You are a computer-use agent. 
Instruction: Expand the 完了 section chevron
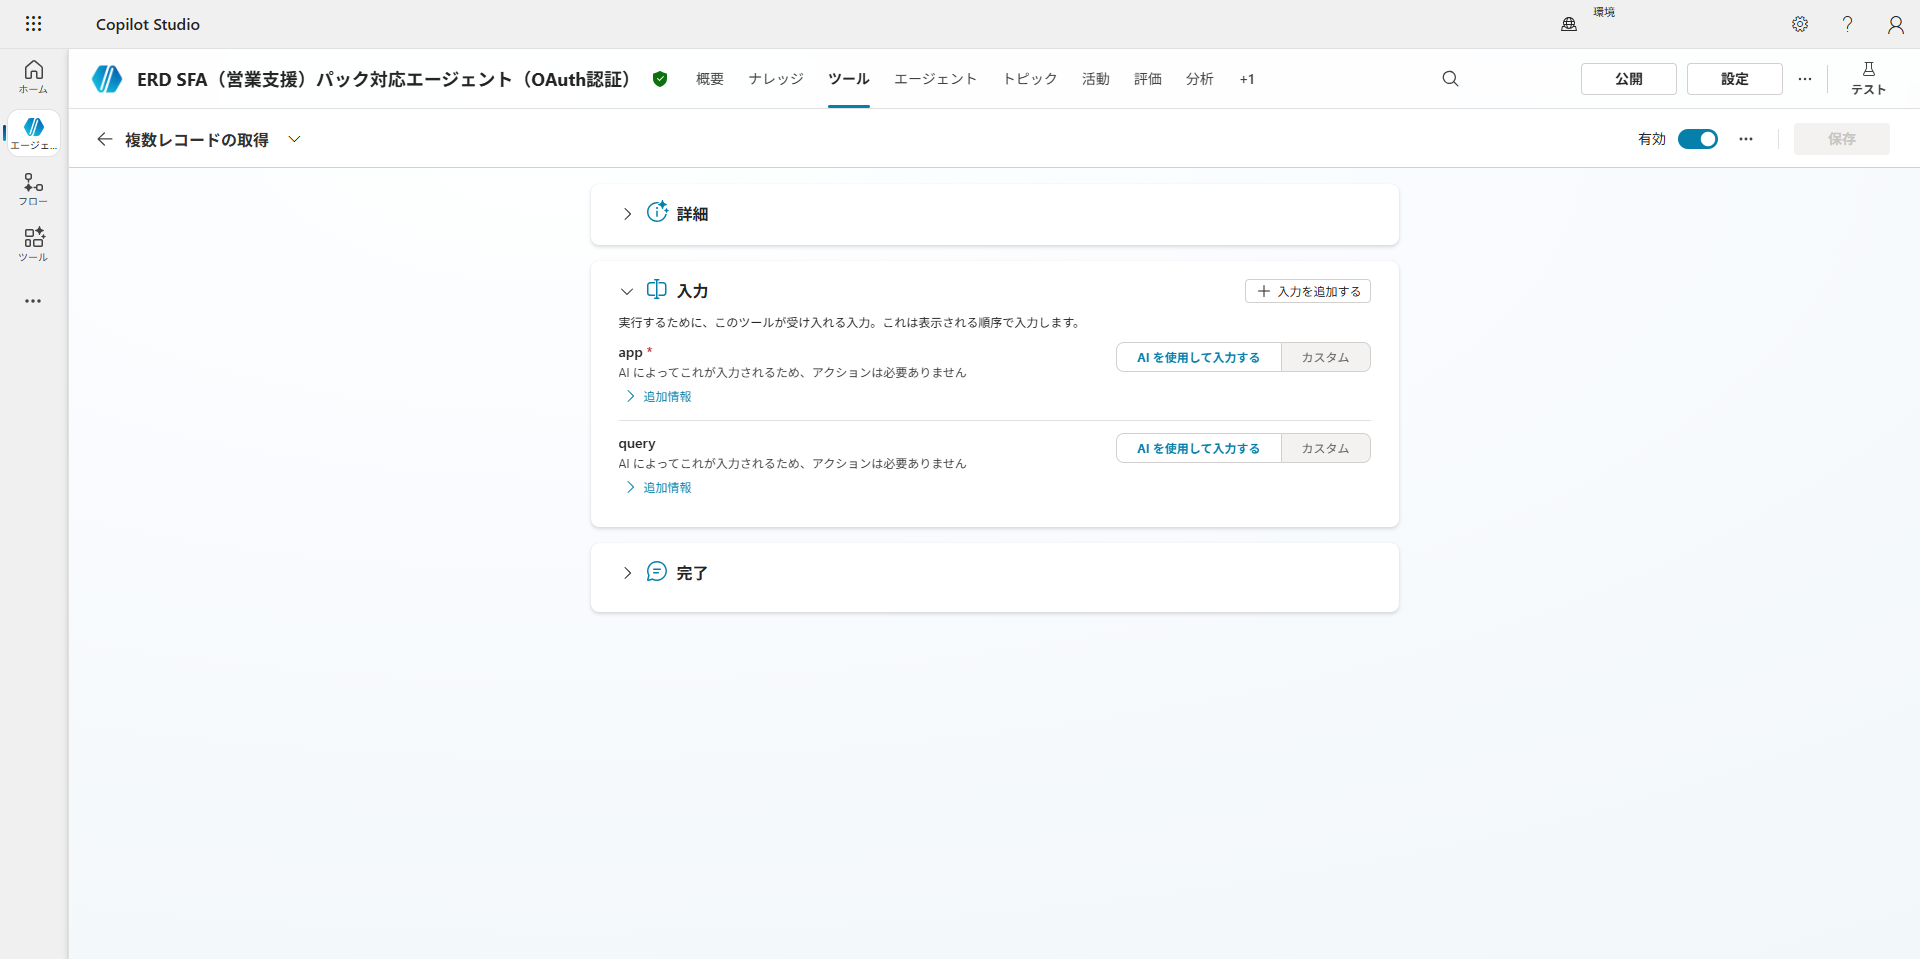[627, 573]
